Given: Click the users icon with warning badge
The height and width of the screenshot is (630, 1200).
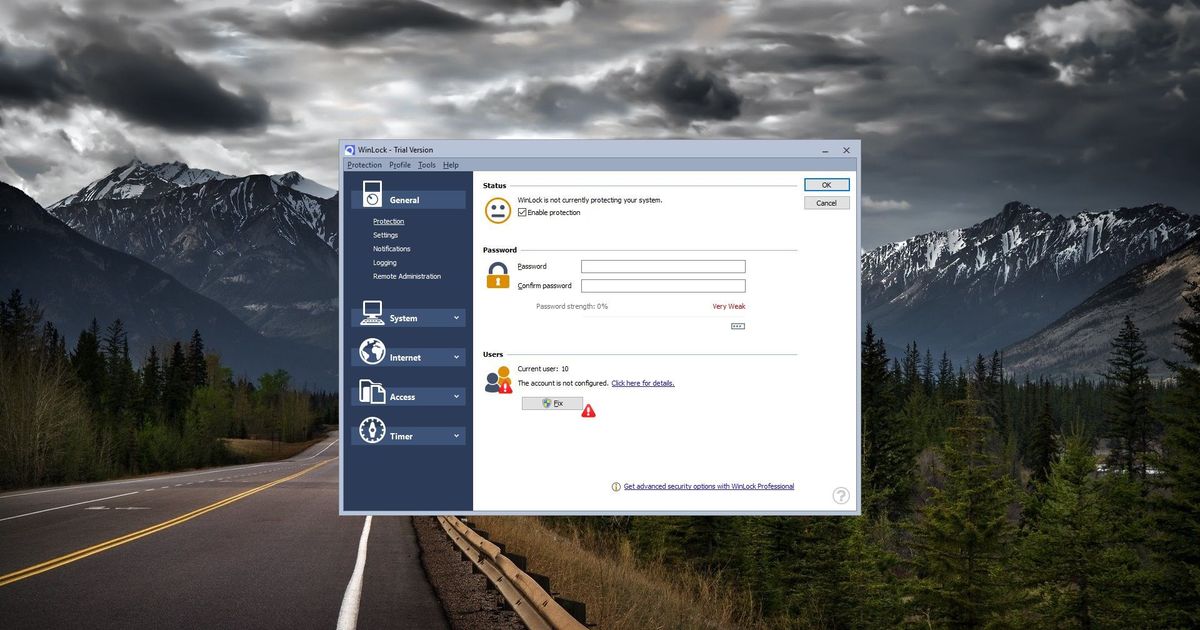Looking at the screenshot, I should tap(498, 380).
